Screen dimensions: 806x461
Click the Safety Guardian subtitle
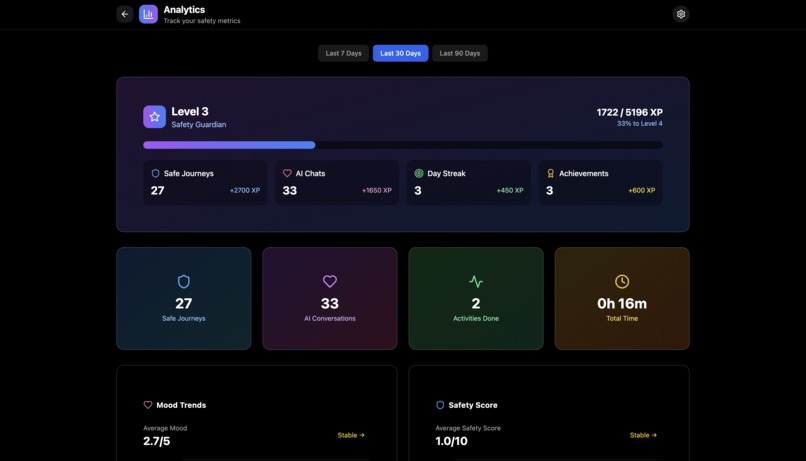(198, 125)
